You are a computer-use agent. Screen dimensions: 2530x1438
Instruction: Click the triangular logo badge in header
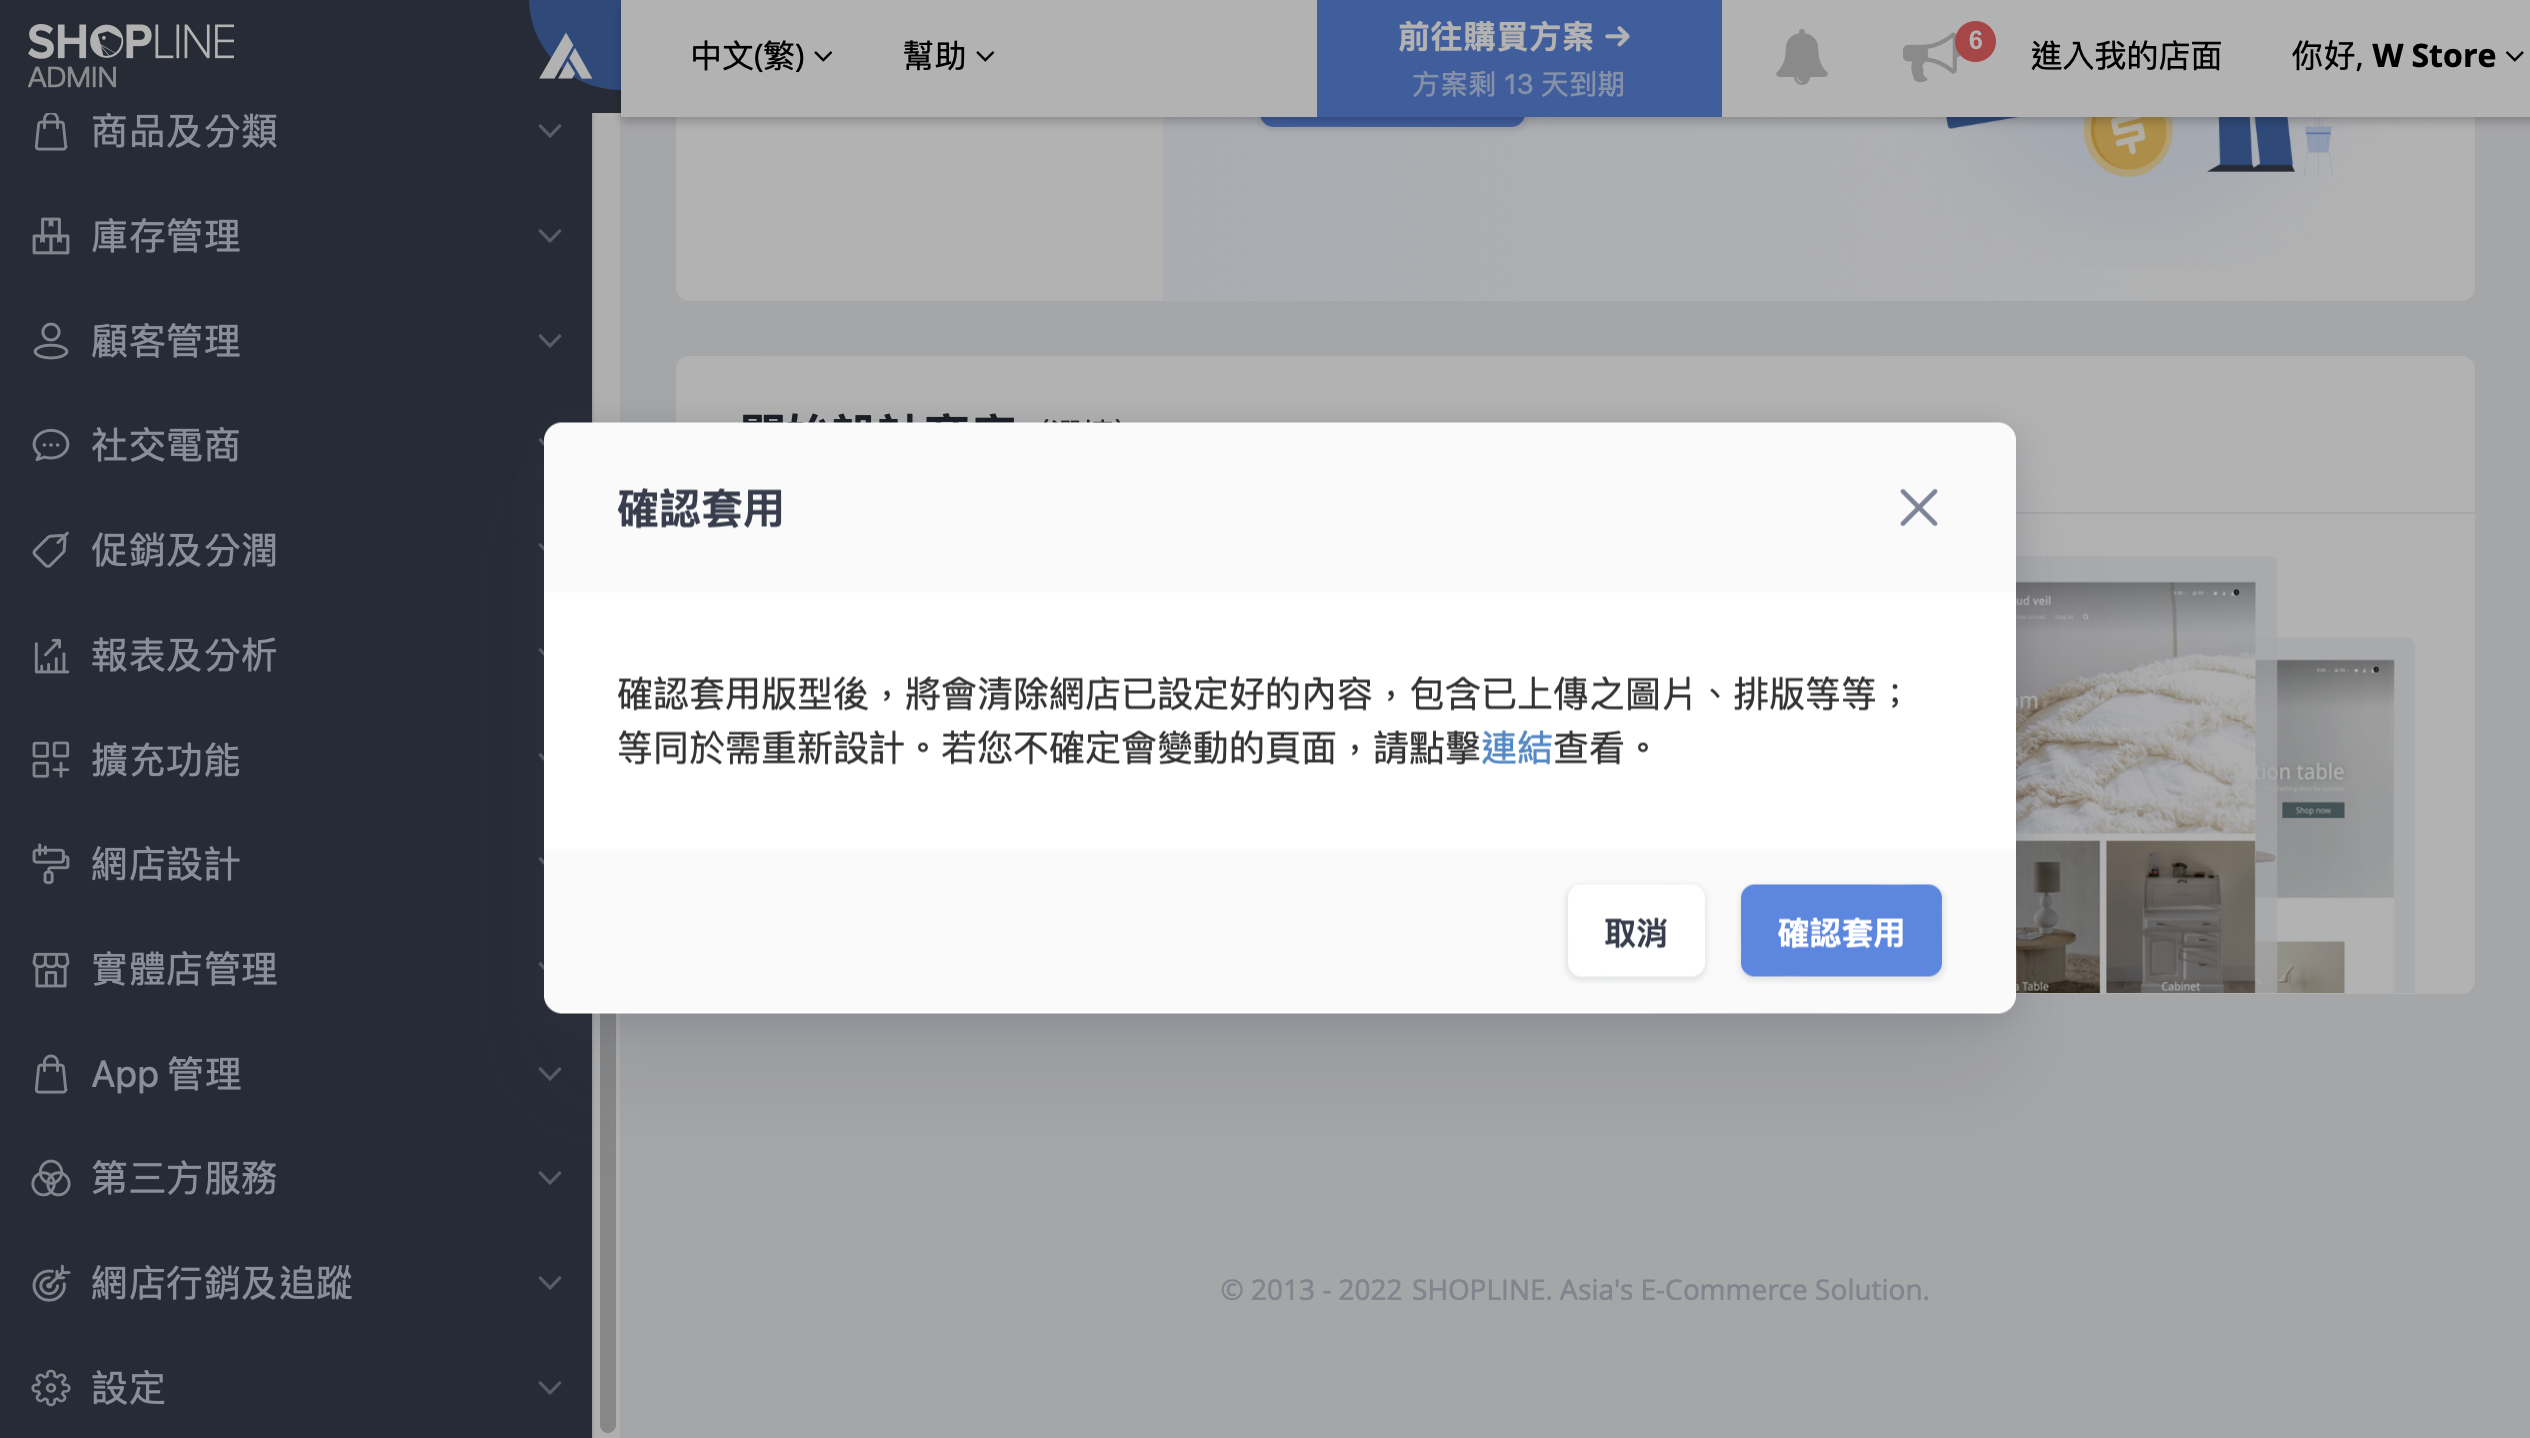566,57
